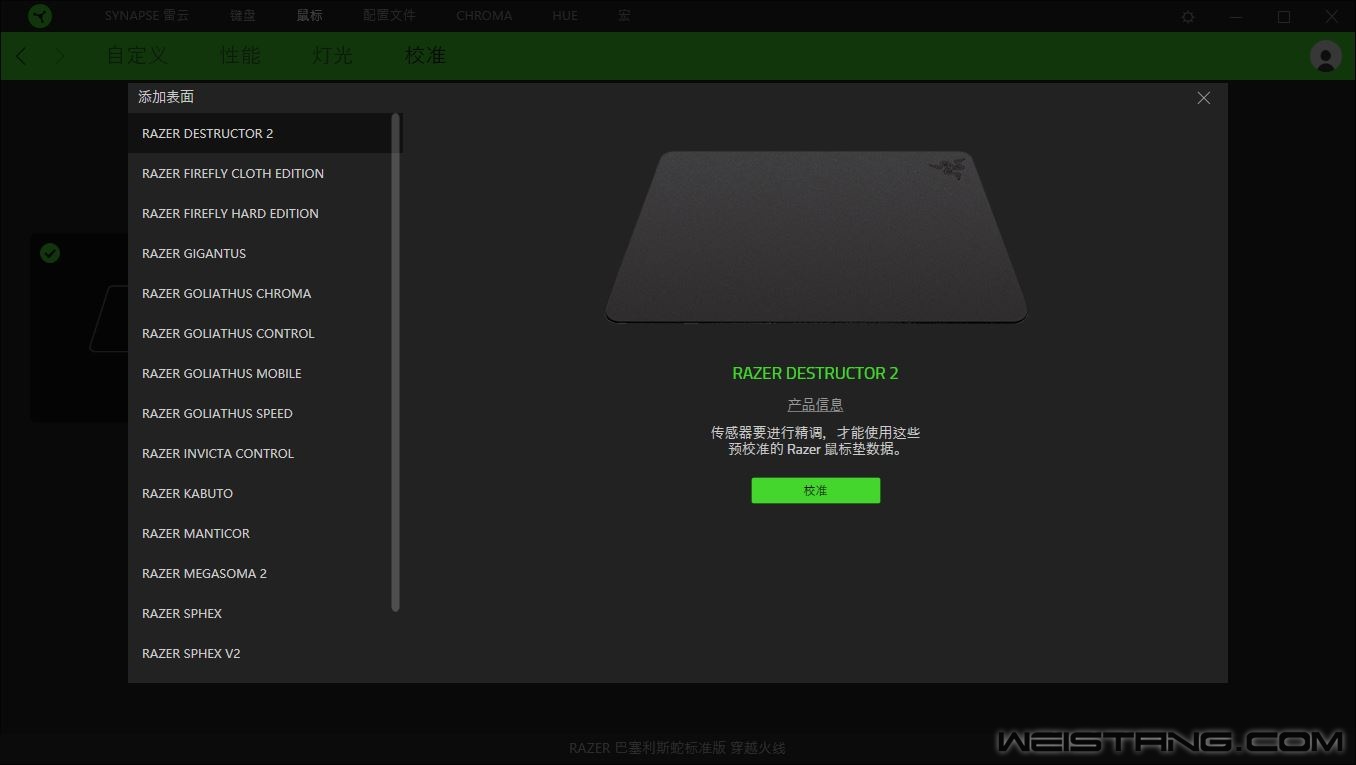The height and width of the screenshot is (765, 1356).
Task: Click the surface list scrollbar
Action: [396, 362]
